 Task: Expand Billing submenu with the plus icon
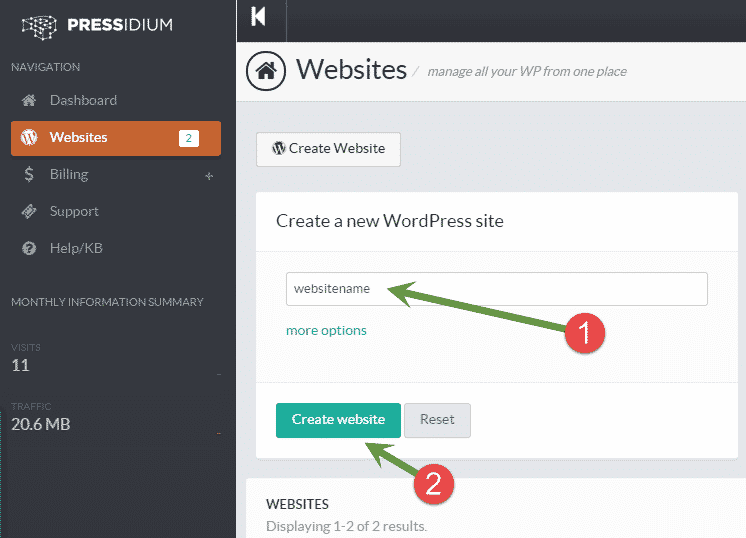pyautogui.click(x=209, y=176)
